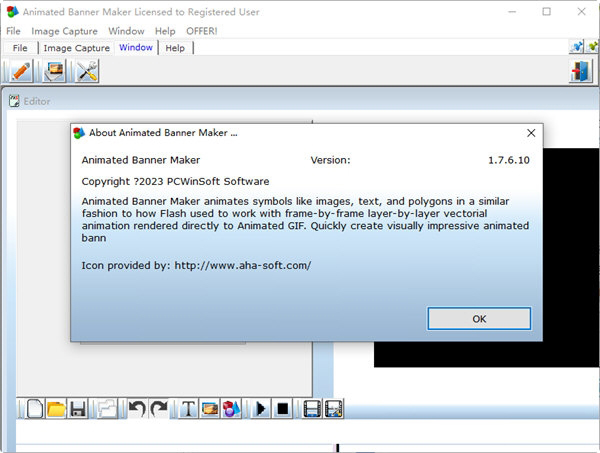600x453 pixels.
Task: Switch to the Image Capture tab
Action: [x=77, y=48]
